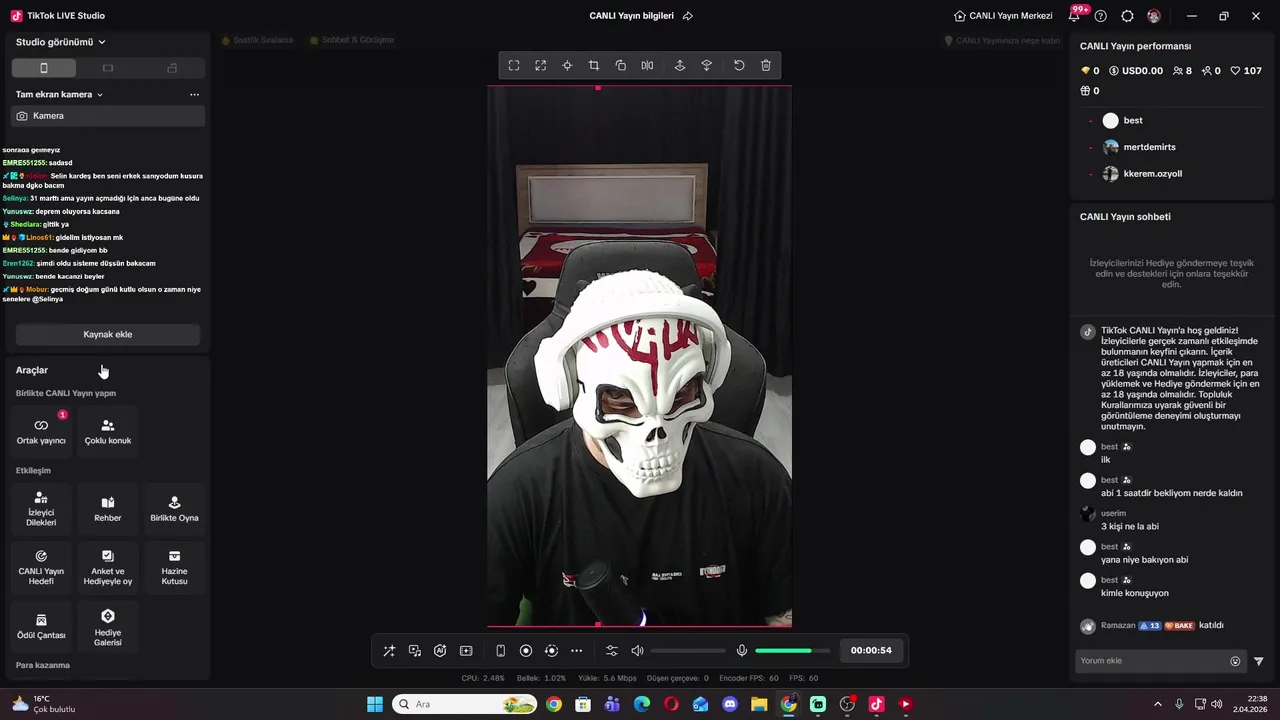
Task: Open more options from the bottom bar ellipsis
Action: click(x=577, y=651)
